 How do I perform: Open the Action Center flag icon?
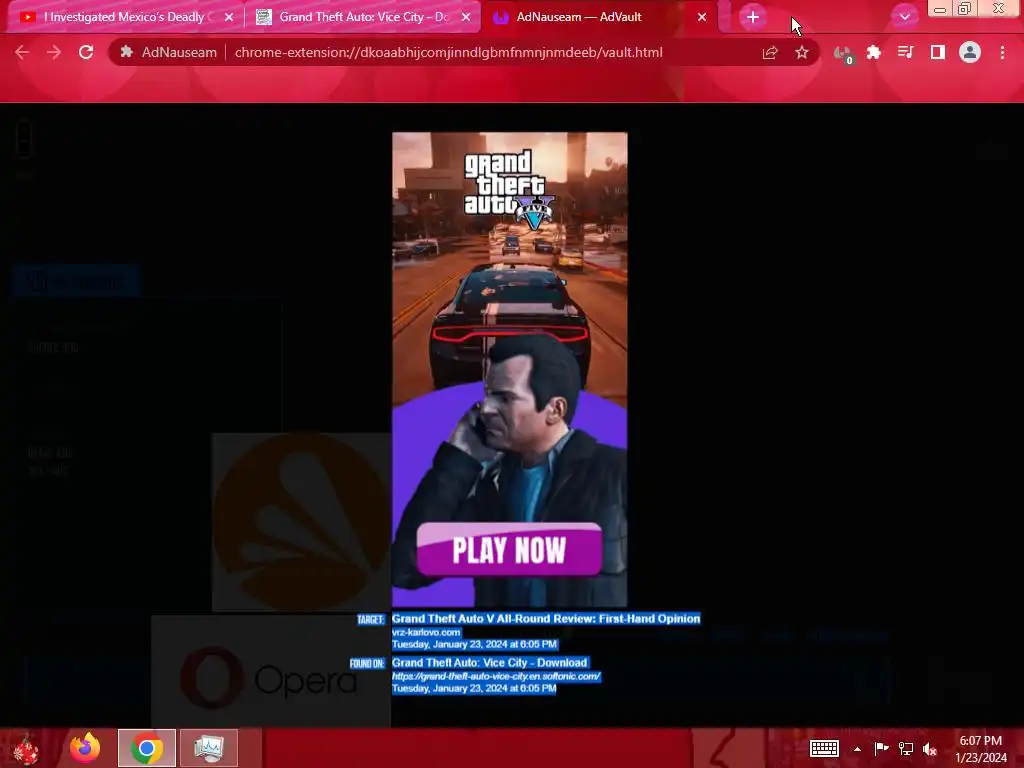881,748
